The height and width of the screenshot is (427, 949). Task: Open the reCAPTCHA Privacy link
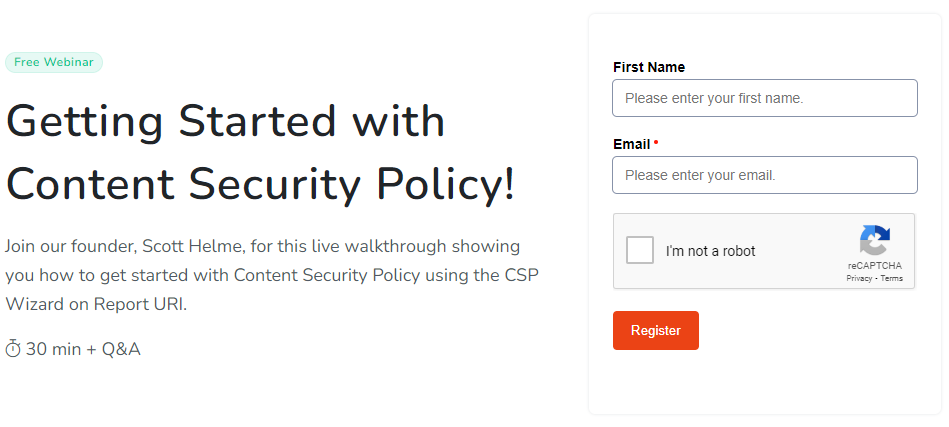[x=859, y=278]
